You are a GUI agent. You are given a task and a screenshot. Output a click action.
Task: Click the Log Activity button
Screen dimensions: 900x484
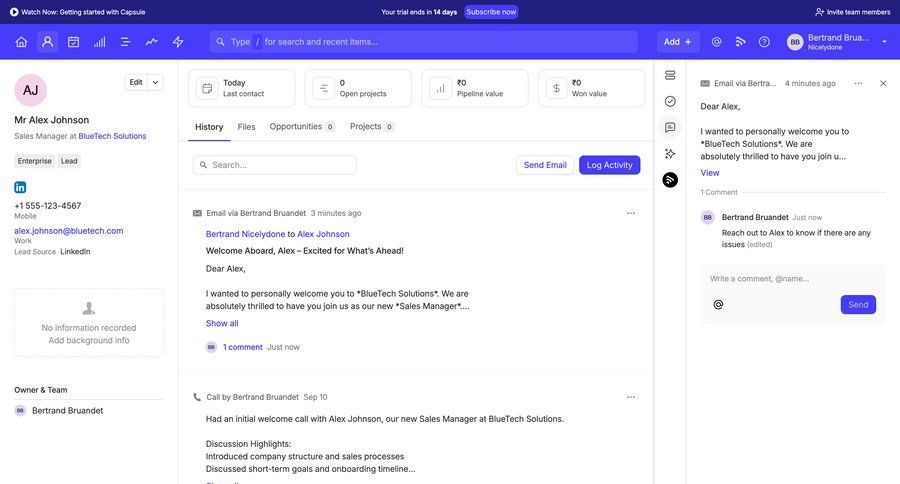click(609, 165)
